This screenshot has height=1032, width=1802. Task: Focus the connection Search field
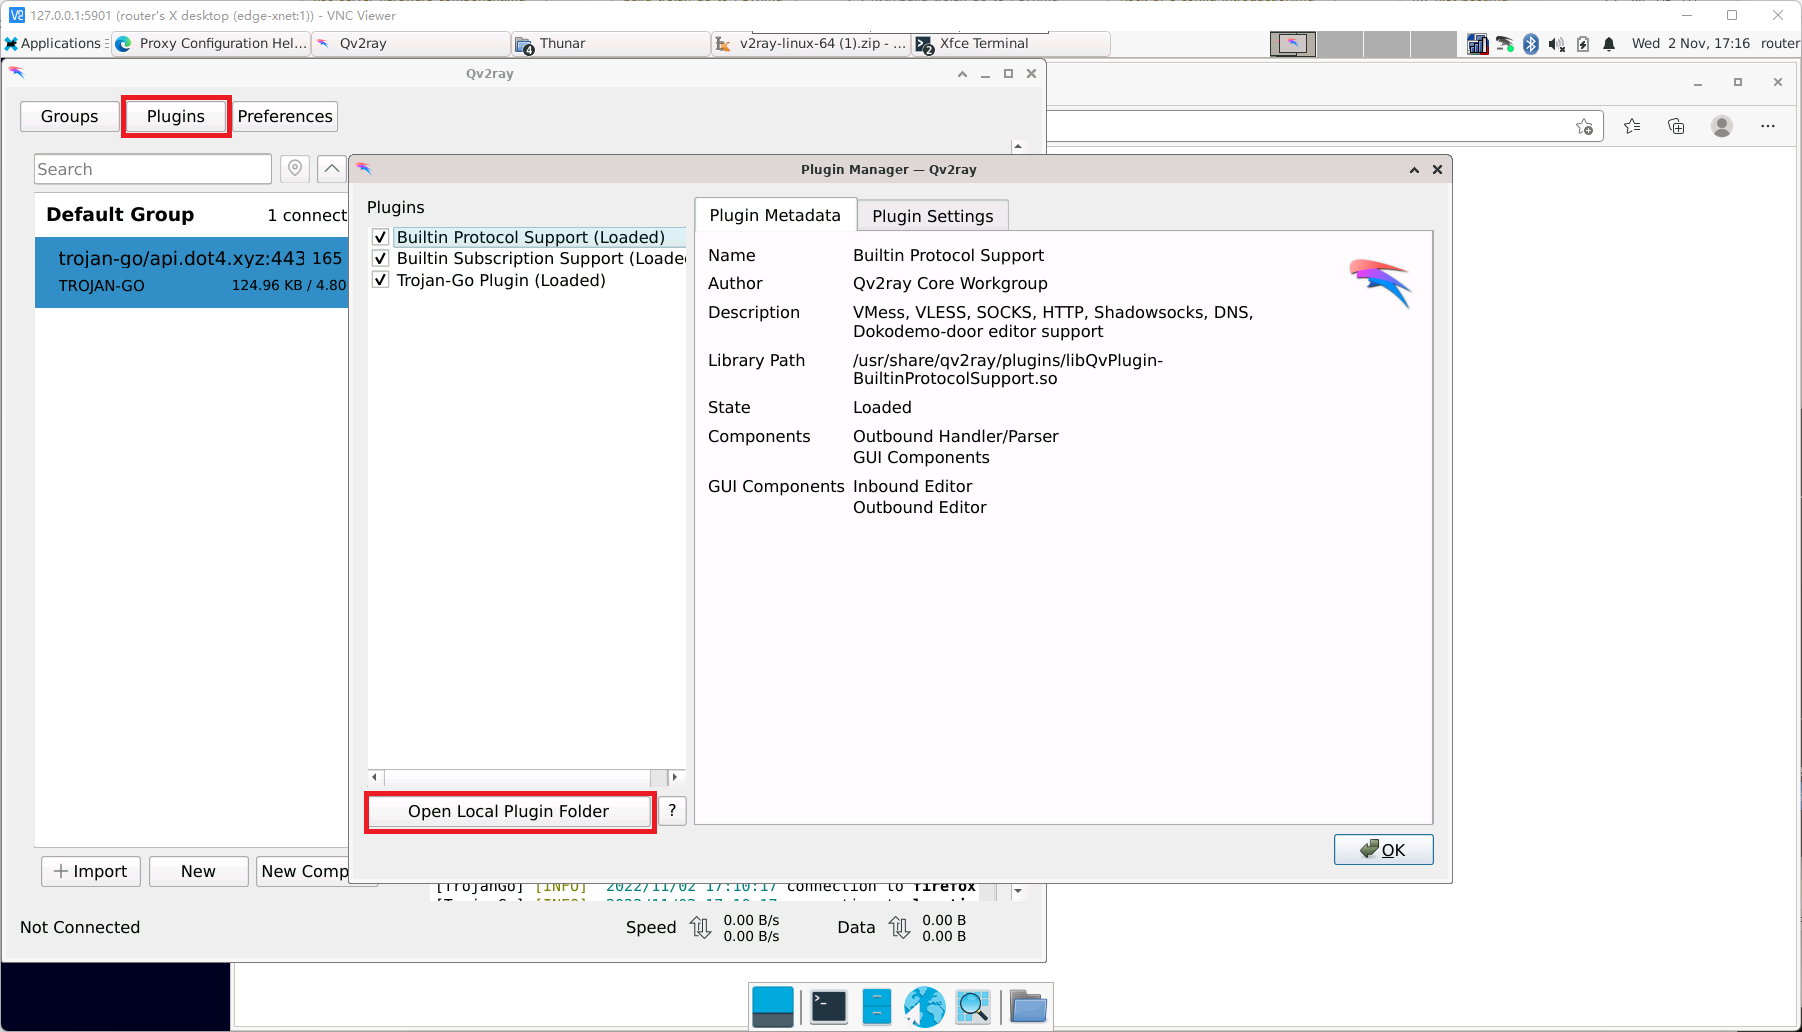click(x=153, y=169)
